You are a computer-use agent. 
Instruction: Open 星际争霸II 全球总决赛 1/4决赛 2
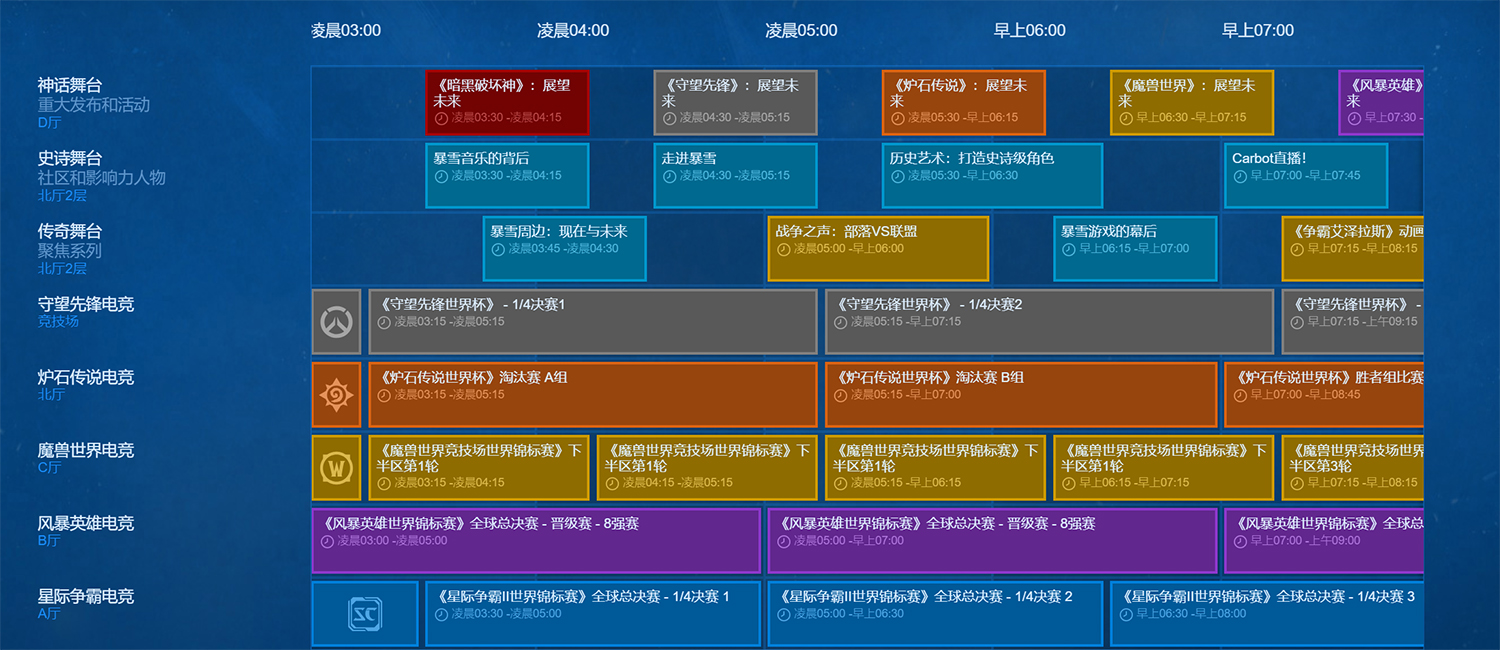[x=936, y=614]
